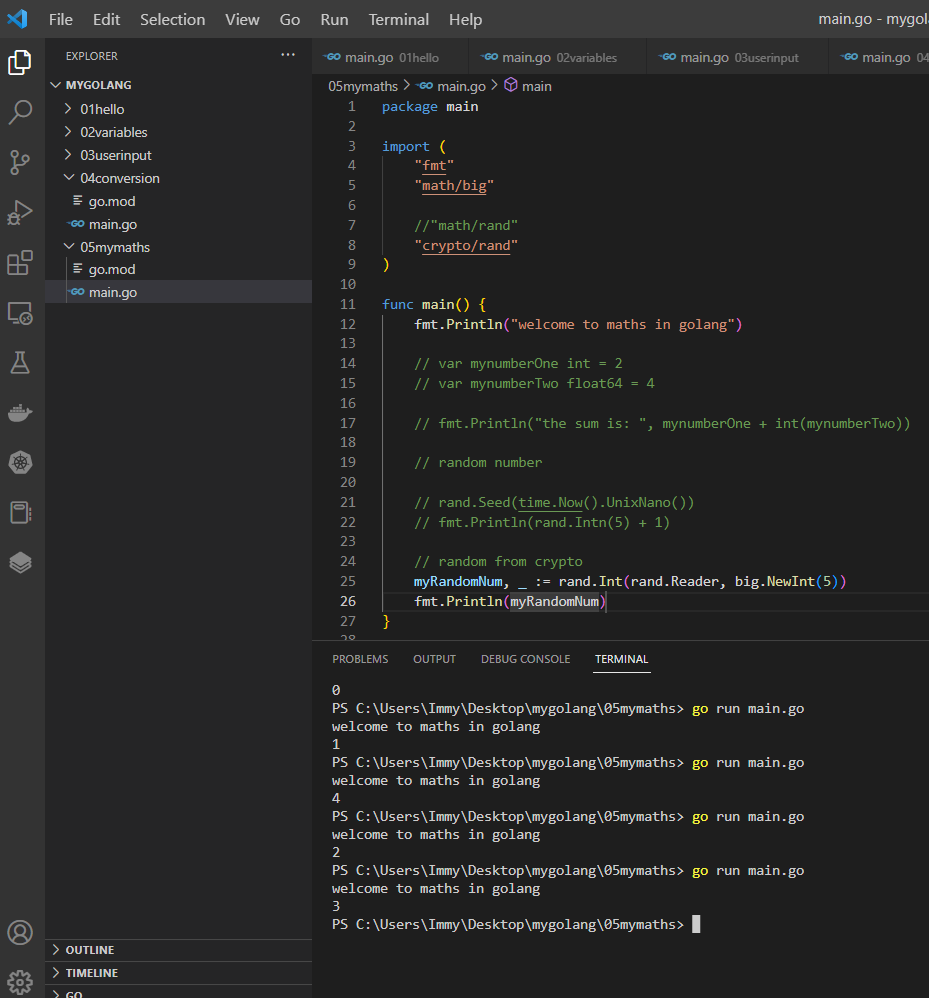Click the "fmt" import link
929x998 pixels.
[434, 165]
